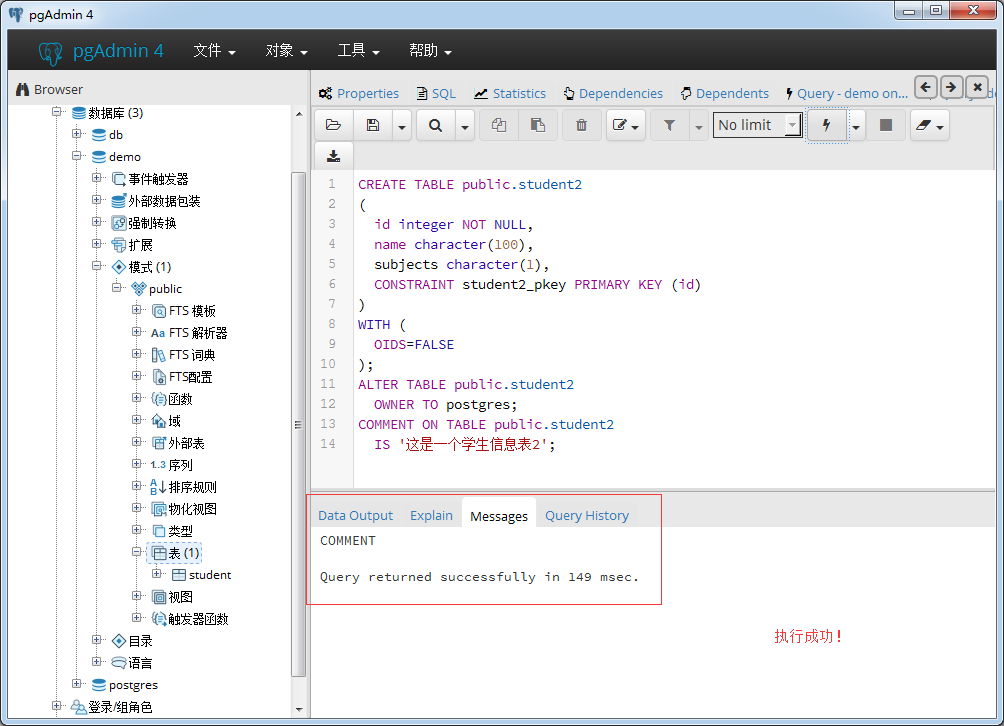
Task: Click browser tree scroll-down arrow
Action: pyautogui.click(x=299, y=709)
